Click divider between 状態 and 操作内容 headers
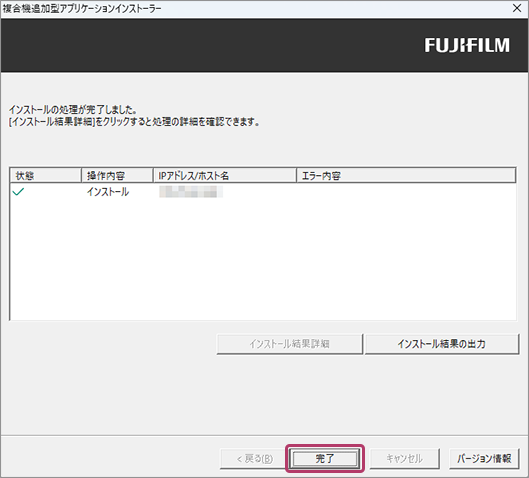529x478 pixels. [81, 175]
